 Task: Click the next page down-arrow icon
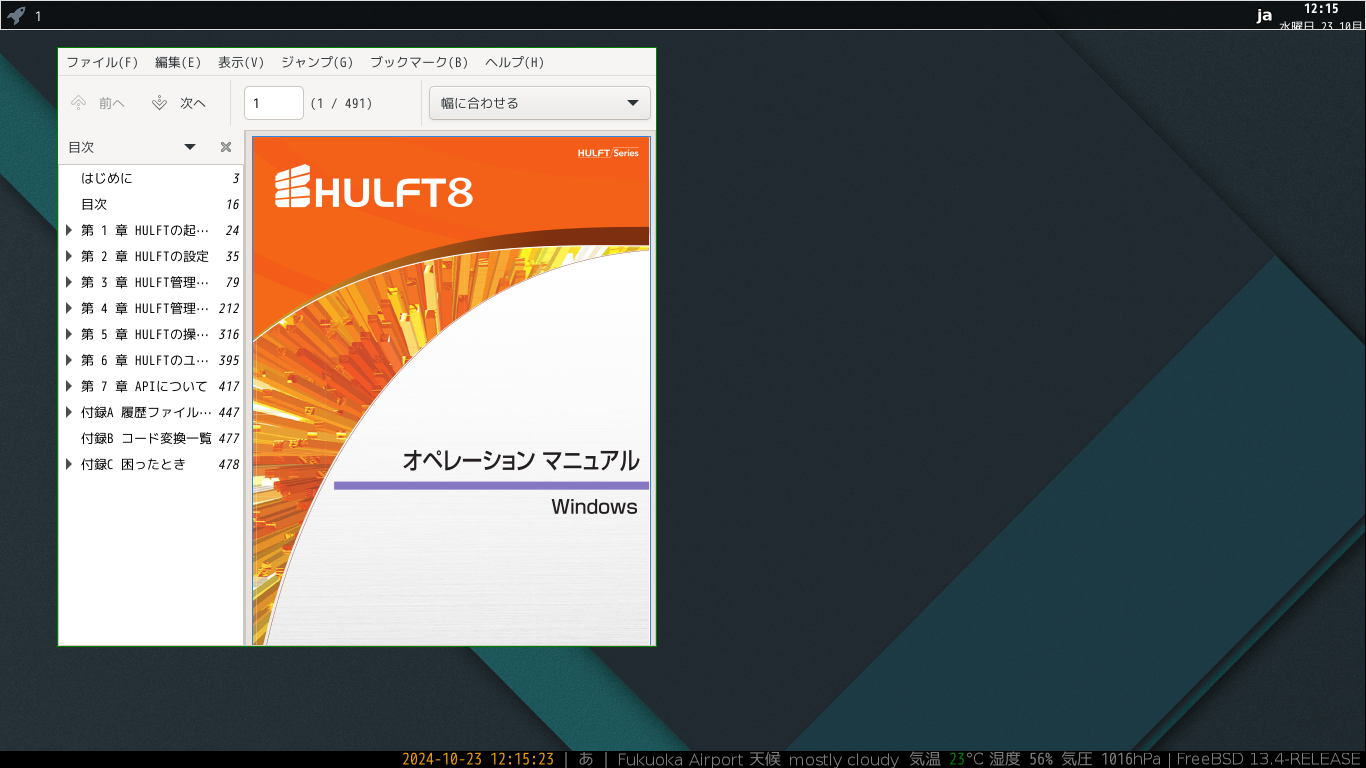click(159, 103)
